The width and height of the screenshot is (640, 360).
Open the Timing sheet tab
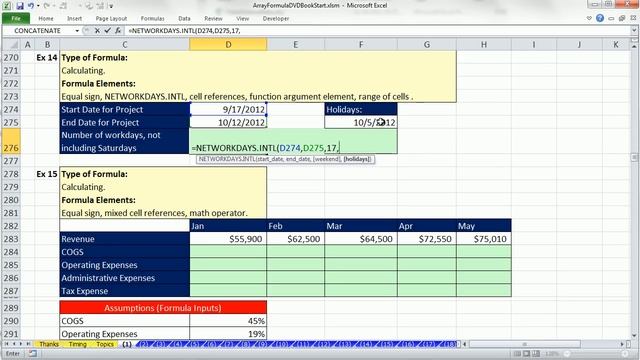click(x=78, y=344)
